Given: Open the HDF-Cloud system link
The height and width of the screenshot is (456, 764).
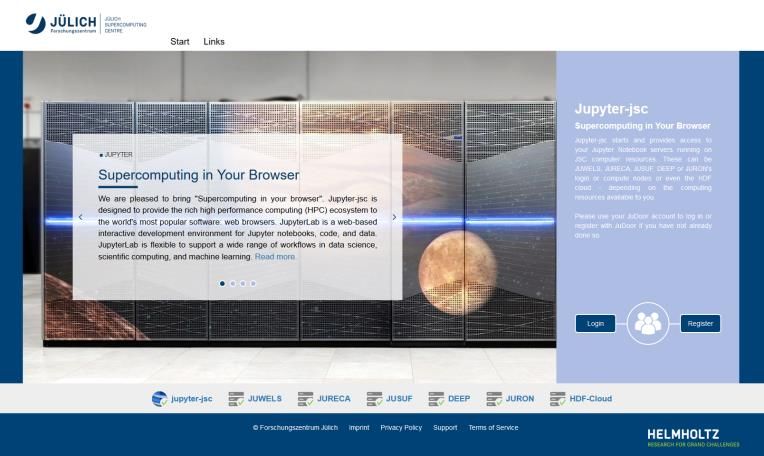Looking at the screenshot, I should tap(591, 399).
